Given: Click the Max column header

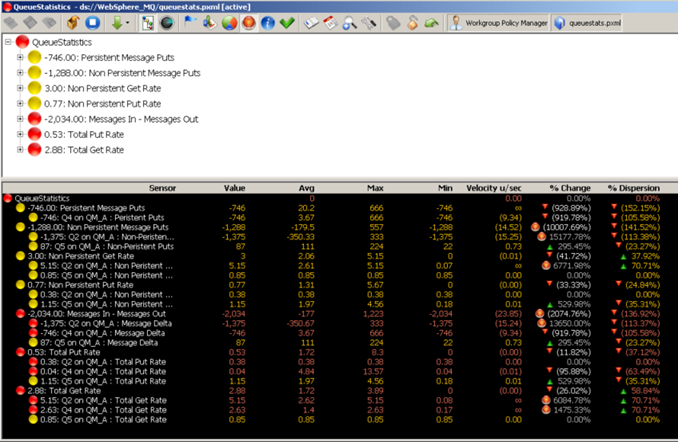Looking at the screenshot, I should pyautogui.click(x=375, y=188).
